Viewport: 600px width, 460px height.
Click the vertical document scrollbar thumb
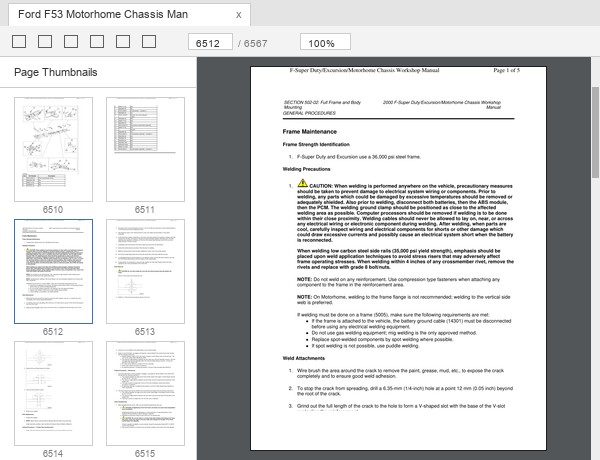(595, 132)
